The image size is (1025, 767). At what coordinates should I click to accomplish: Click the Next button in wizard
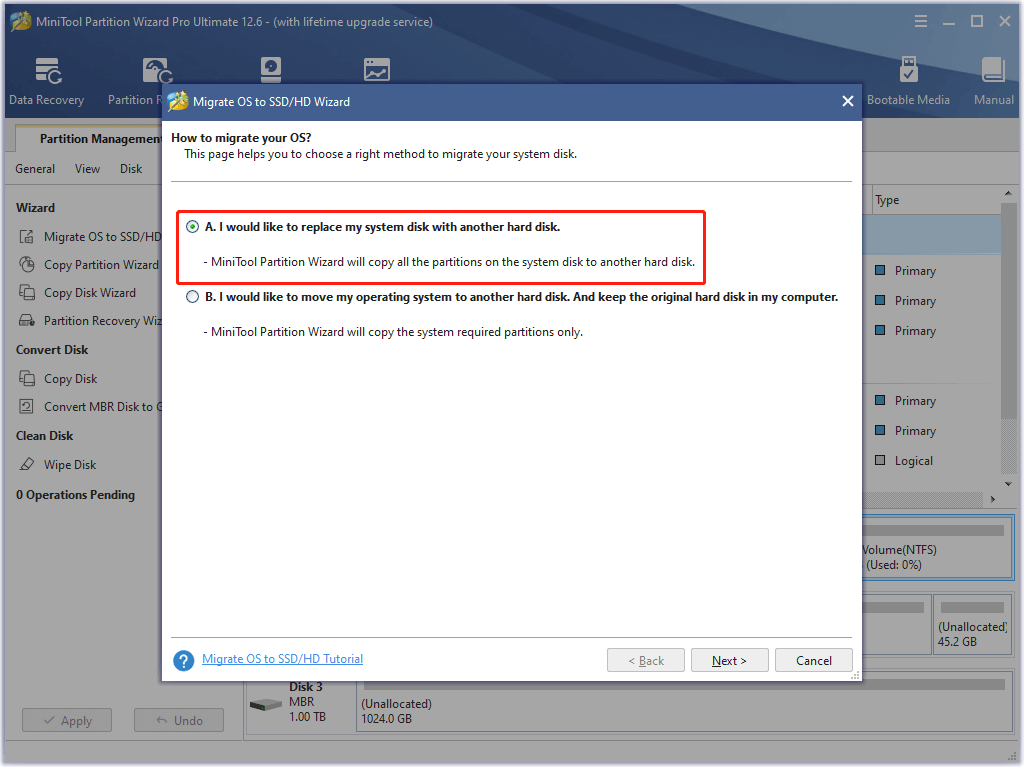[730, 660]
